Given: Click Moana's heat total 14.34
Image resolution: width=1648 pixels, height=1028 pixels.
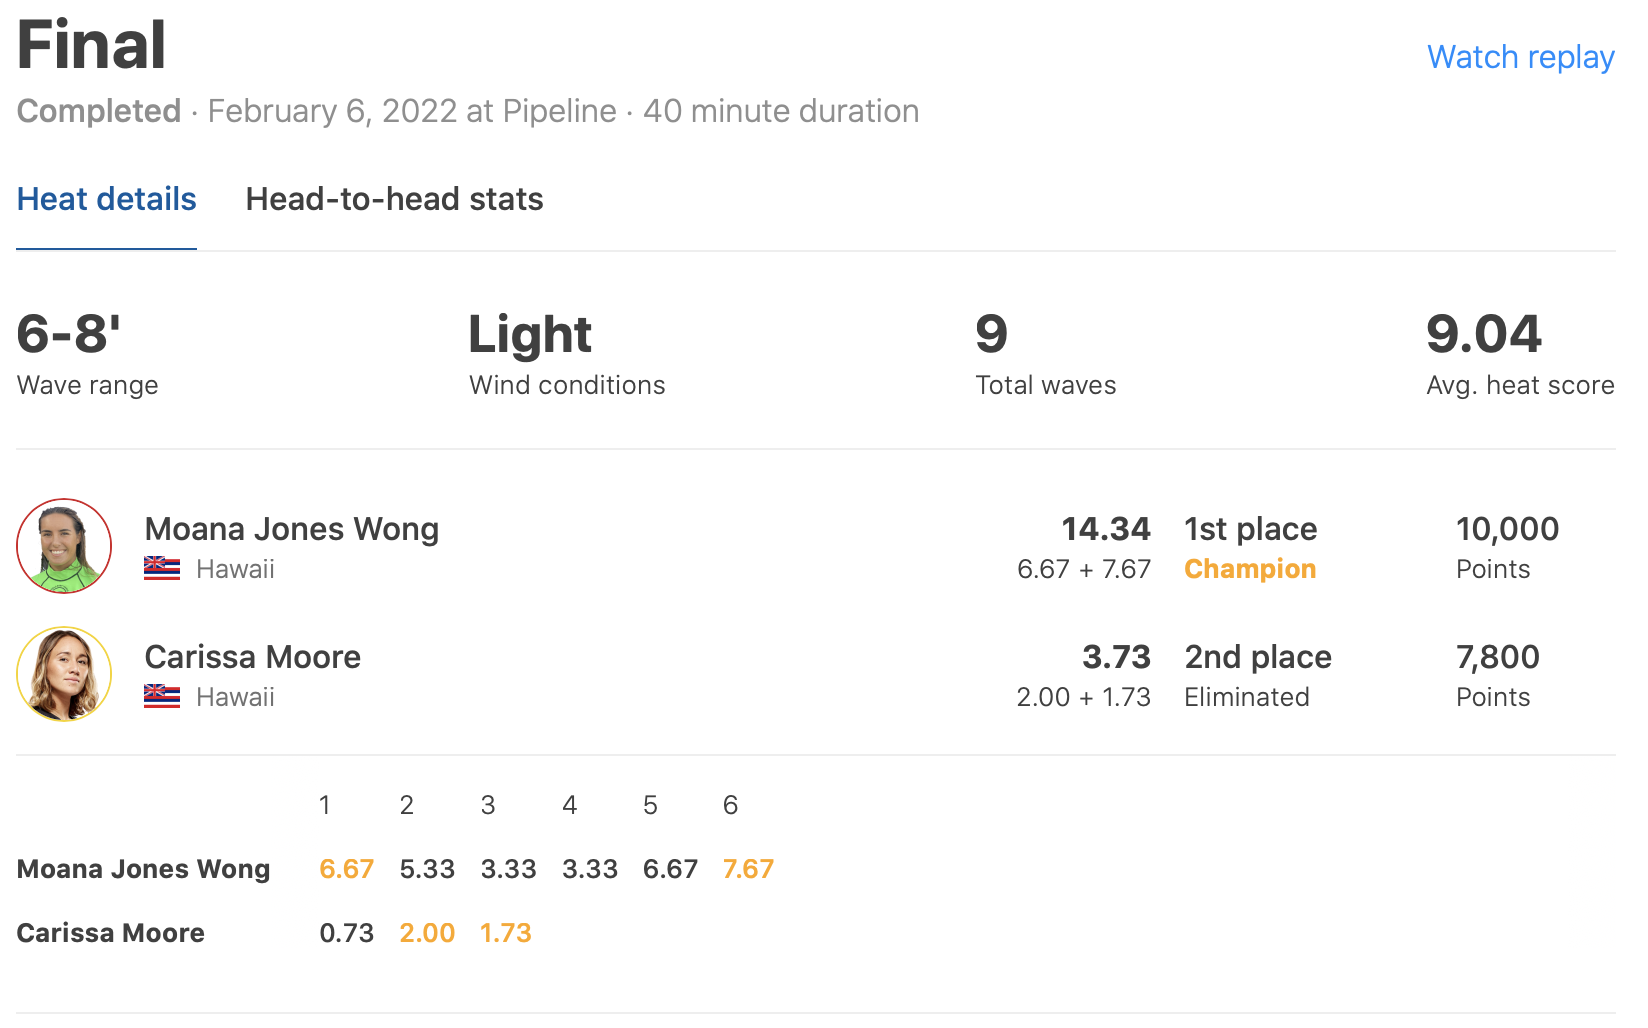Looking at the screenshot, I should pos(1106,529).
